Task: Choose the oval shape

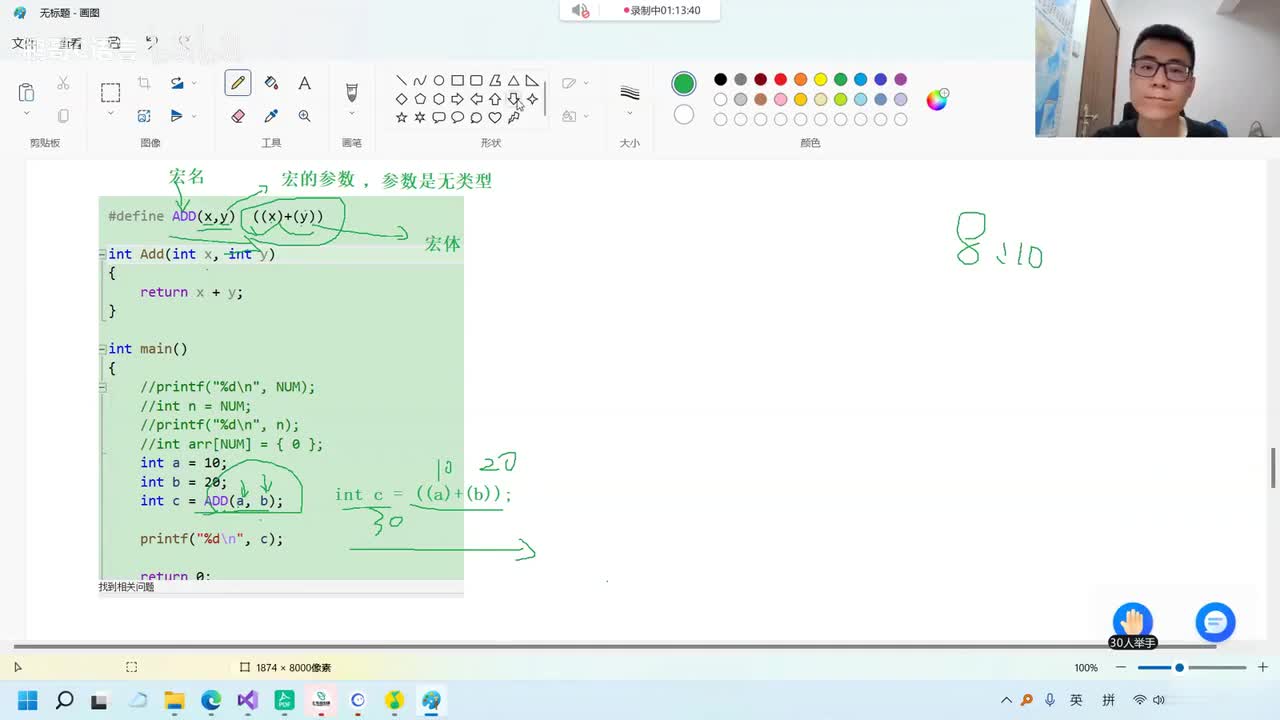Action: tap(439, 81)
